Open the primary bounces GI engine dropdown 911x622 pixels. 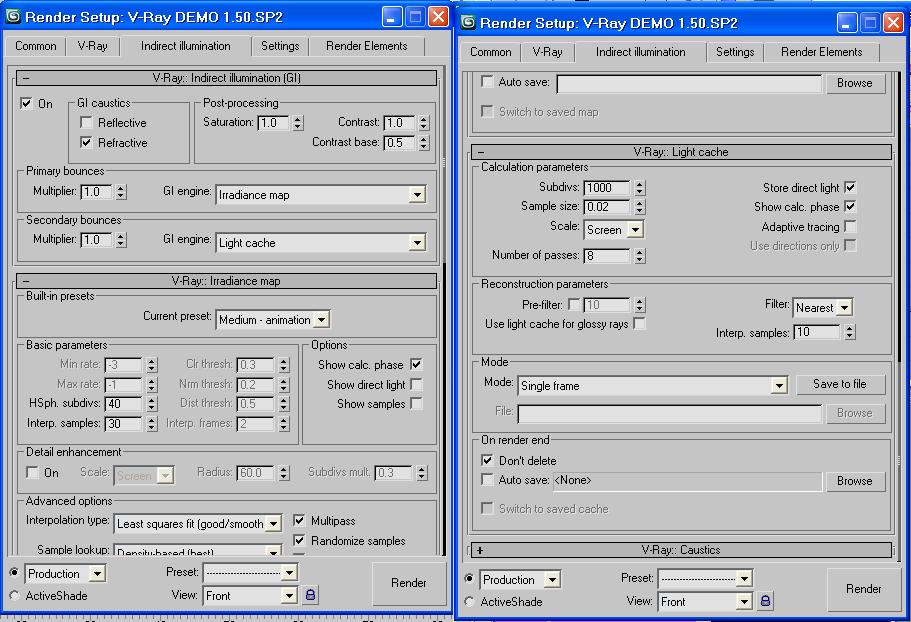417,195
